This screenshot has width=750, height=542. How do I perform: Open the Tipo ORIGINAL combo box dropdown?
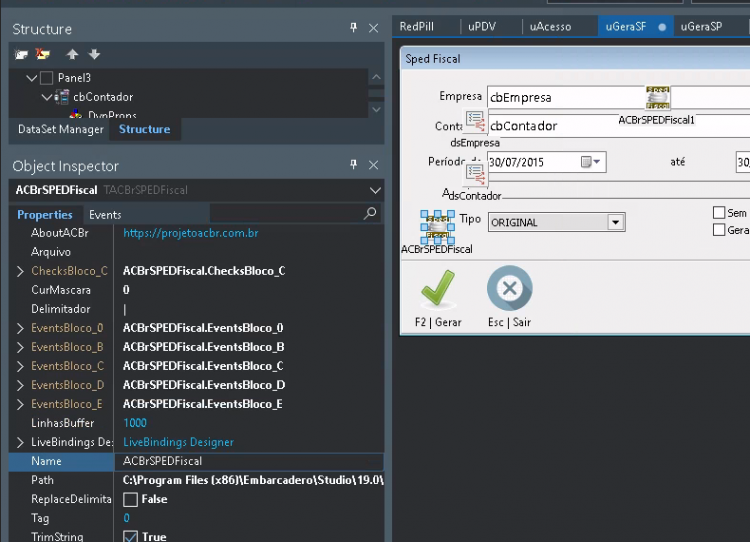click(616, 222)
